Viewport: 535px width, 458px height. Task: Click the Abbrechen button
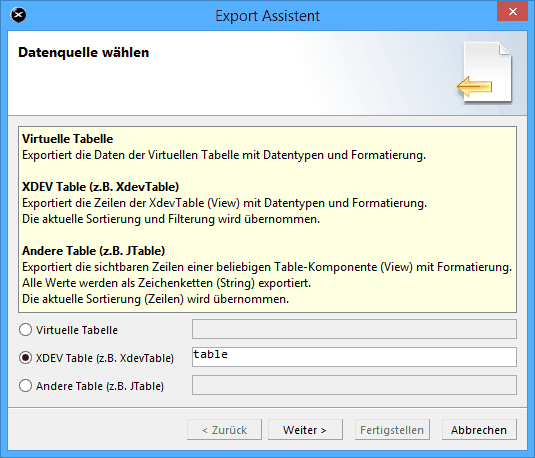[479, 430]
